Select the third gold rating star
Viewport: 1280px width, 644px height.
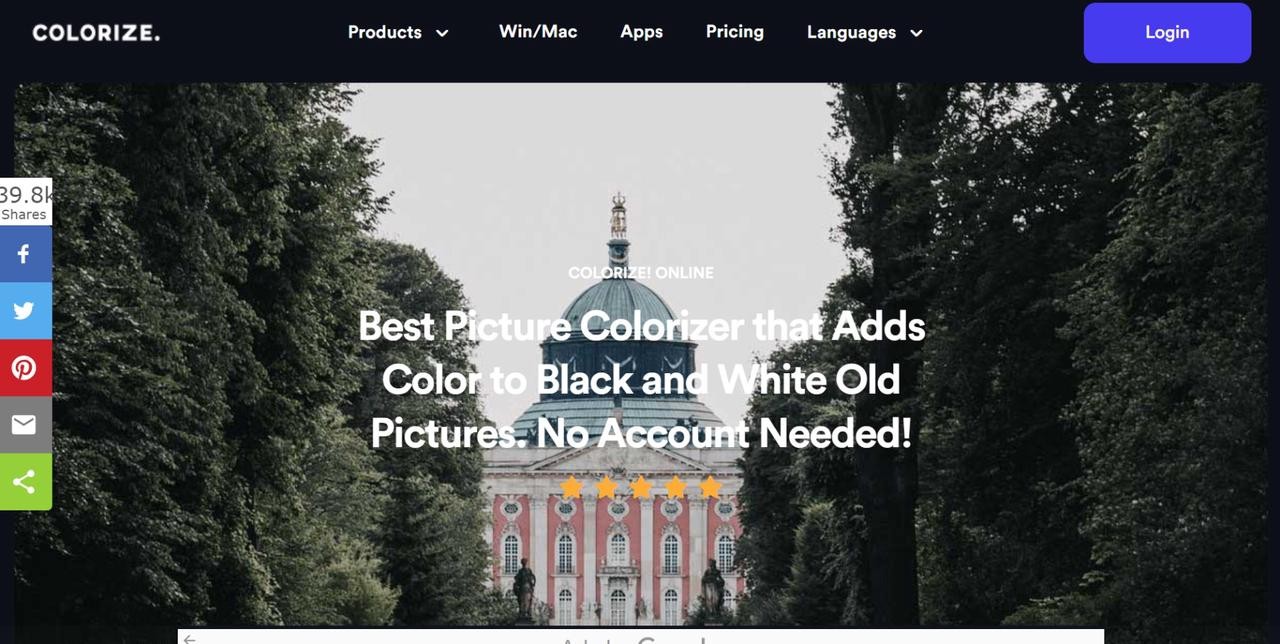(641, 487)
